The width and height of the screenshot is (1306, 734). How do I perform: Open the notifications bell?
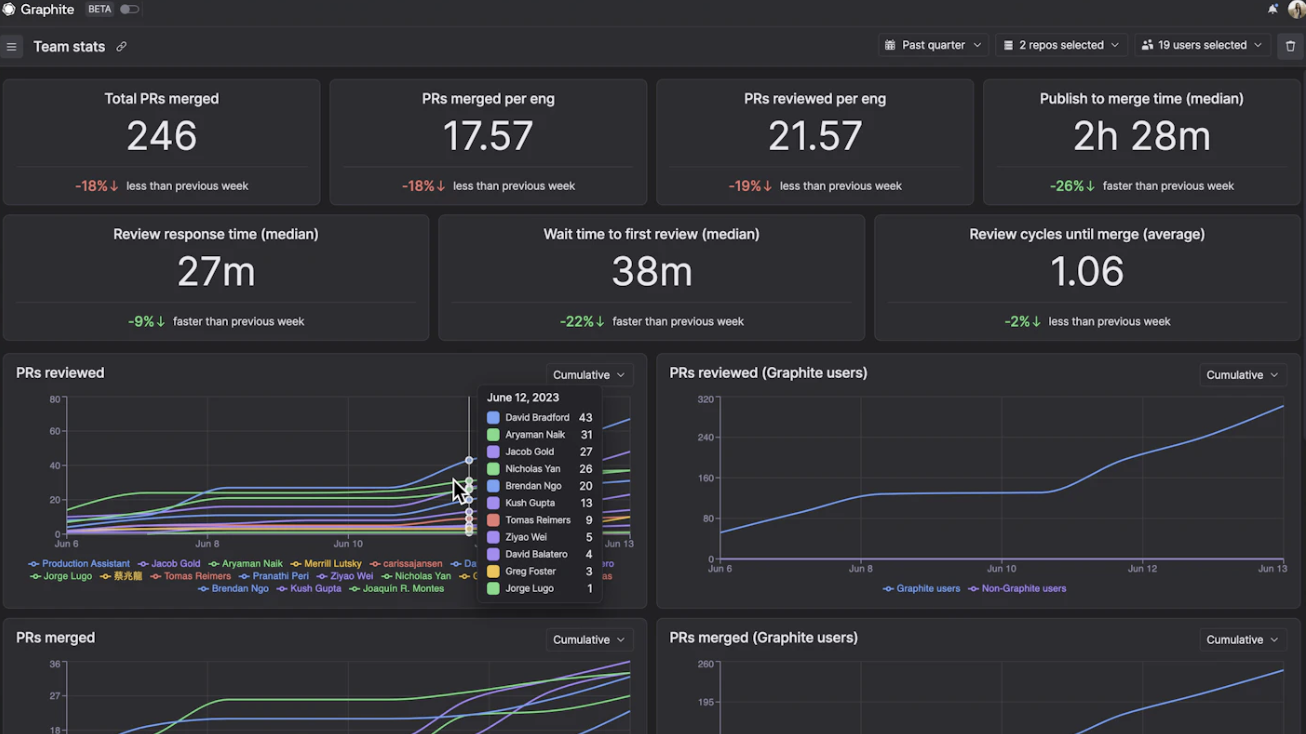click(1273, 9)
